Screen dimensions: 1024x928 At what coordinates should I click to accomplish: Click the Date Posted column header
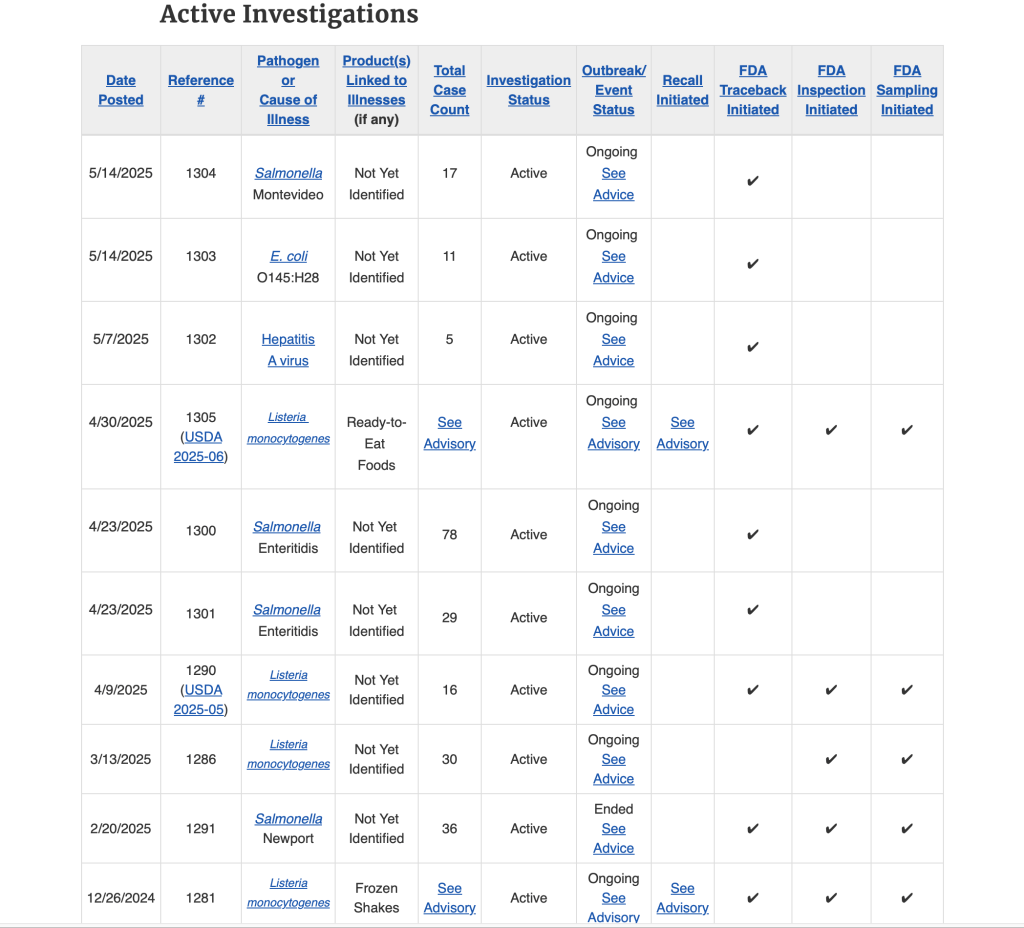tap(120, 90)
